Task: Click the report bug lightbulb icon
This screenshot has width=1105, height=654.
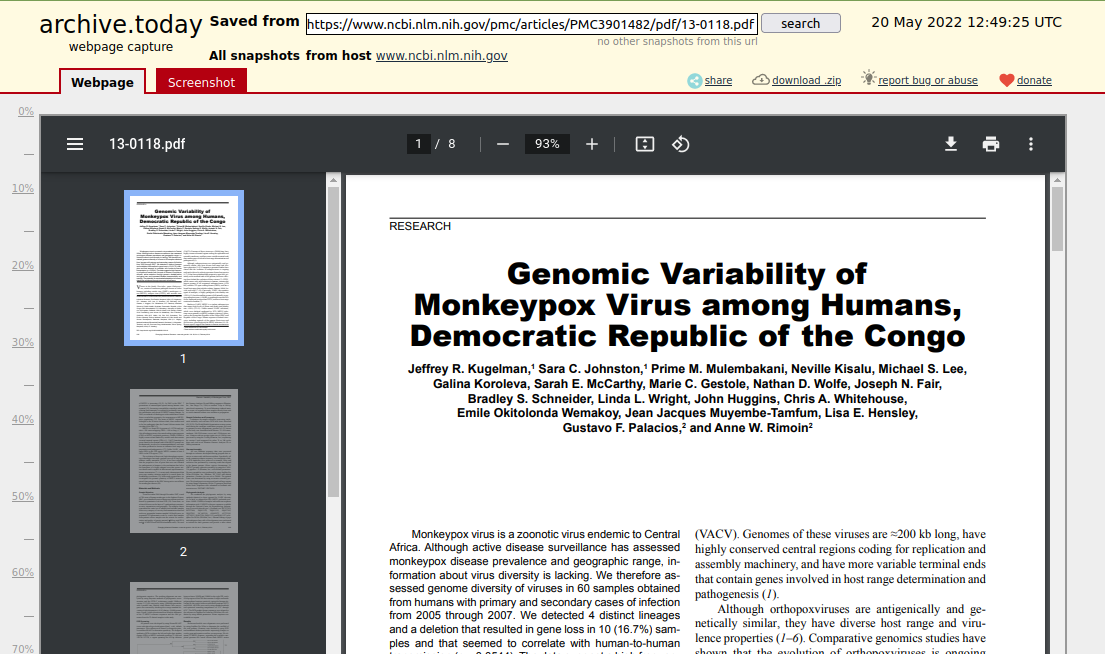Action: click(868, 78)
